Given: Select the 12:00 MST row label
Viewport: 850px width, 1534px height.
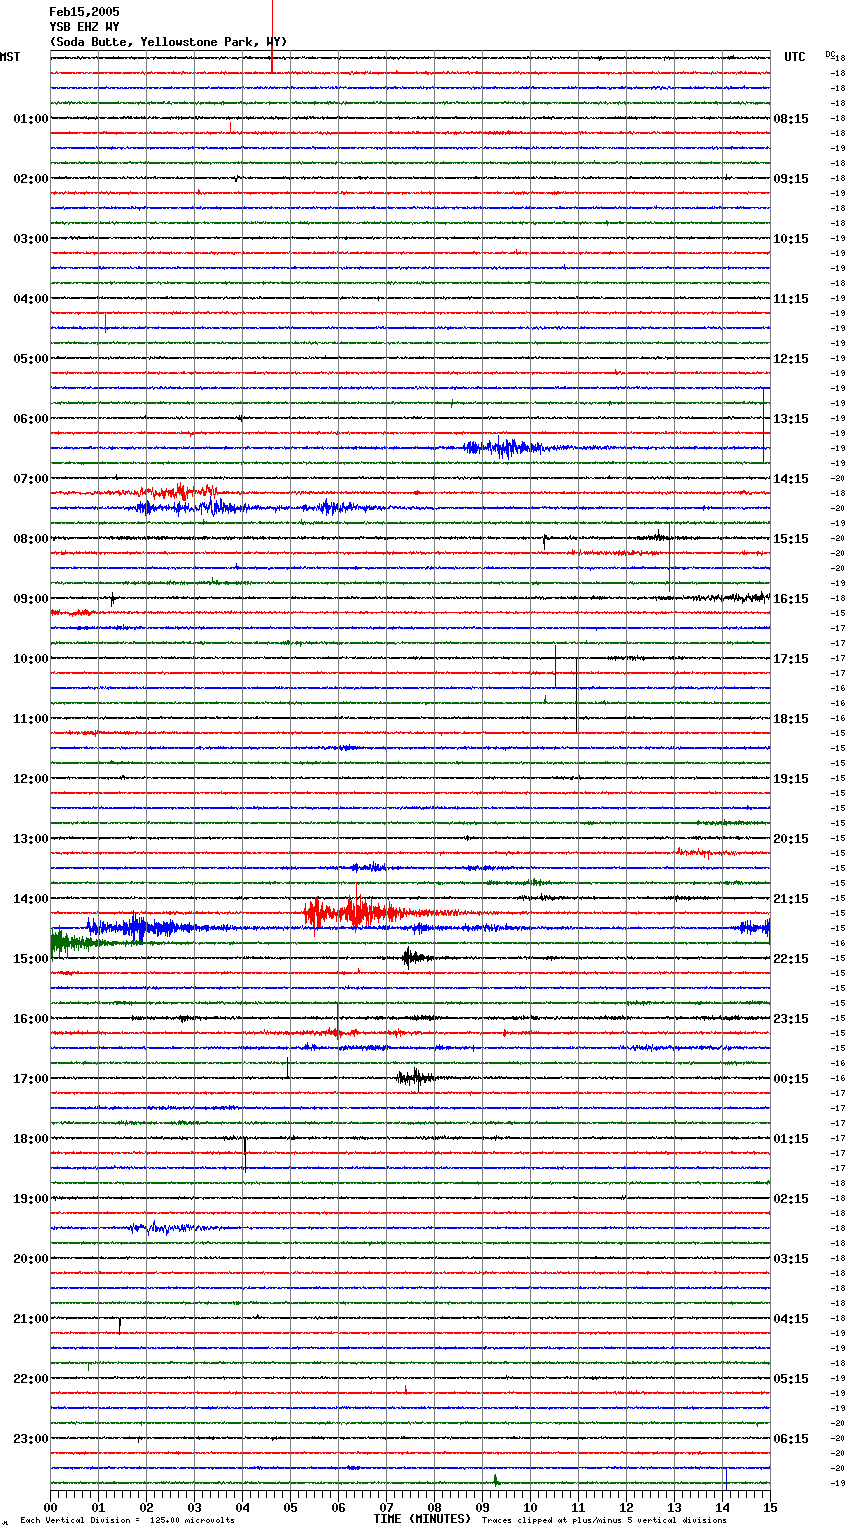Looking at the screenshot, I should pyautogui.click(x=31, y=779).
